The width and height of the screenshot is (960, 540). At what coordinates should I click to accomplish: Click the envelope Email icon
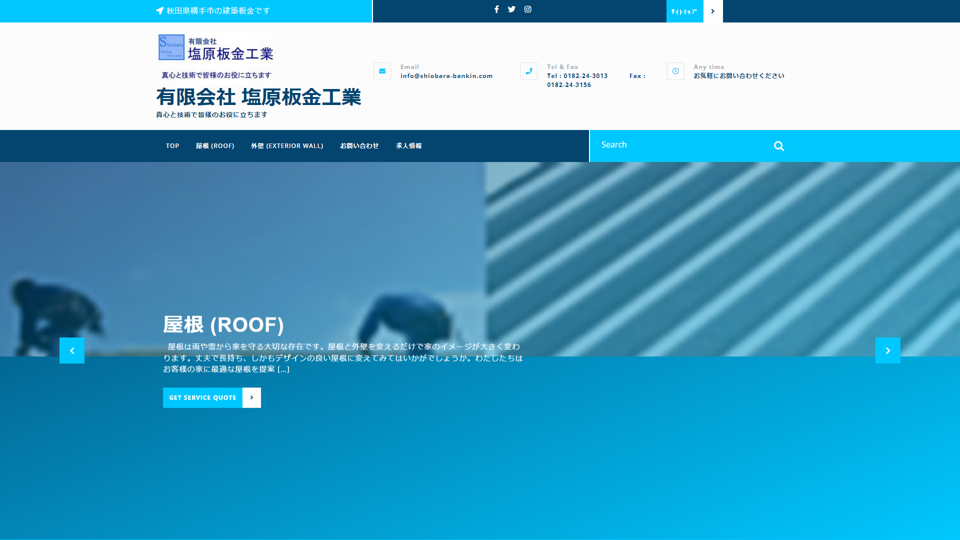(x=382, y=71)
